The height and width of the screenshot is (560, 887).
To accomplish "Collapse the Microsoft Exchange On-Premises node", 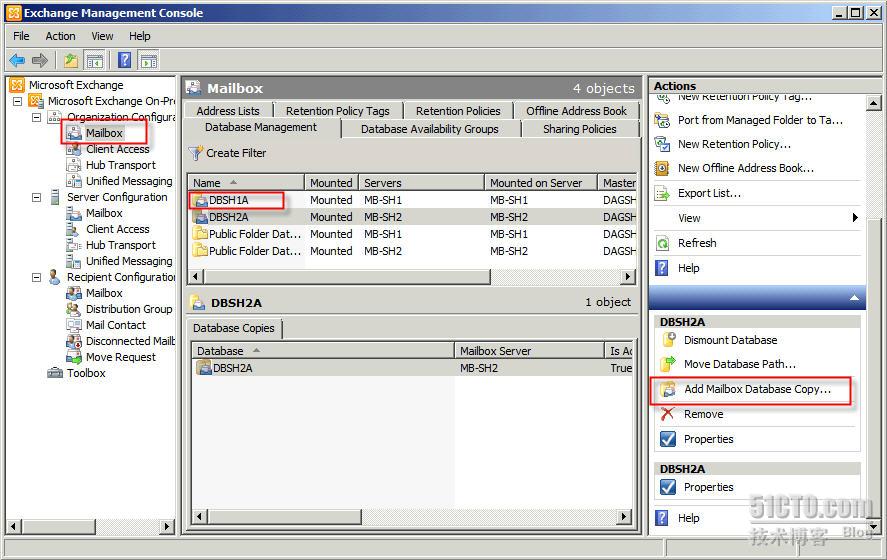I will [18, 102].
